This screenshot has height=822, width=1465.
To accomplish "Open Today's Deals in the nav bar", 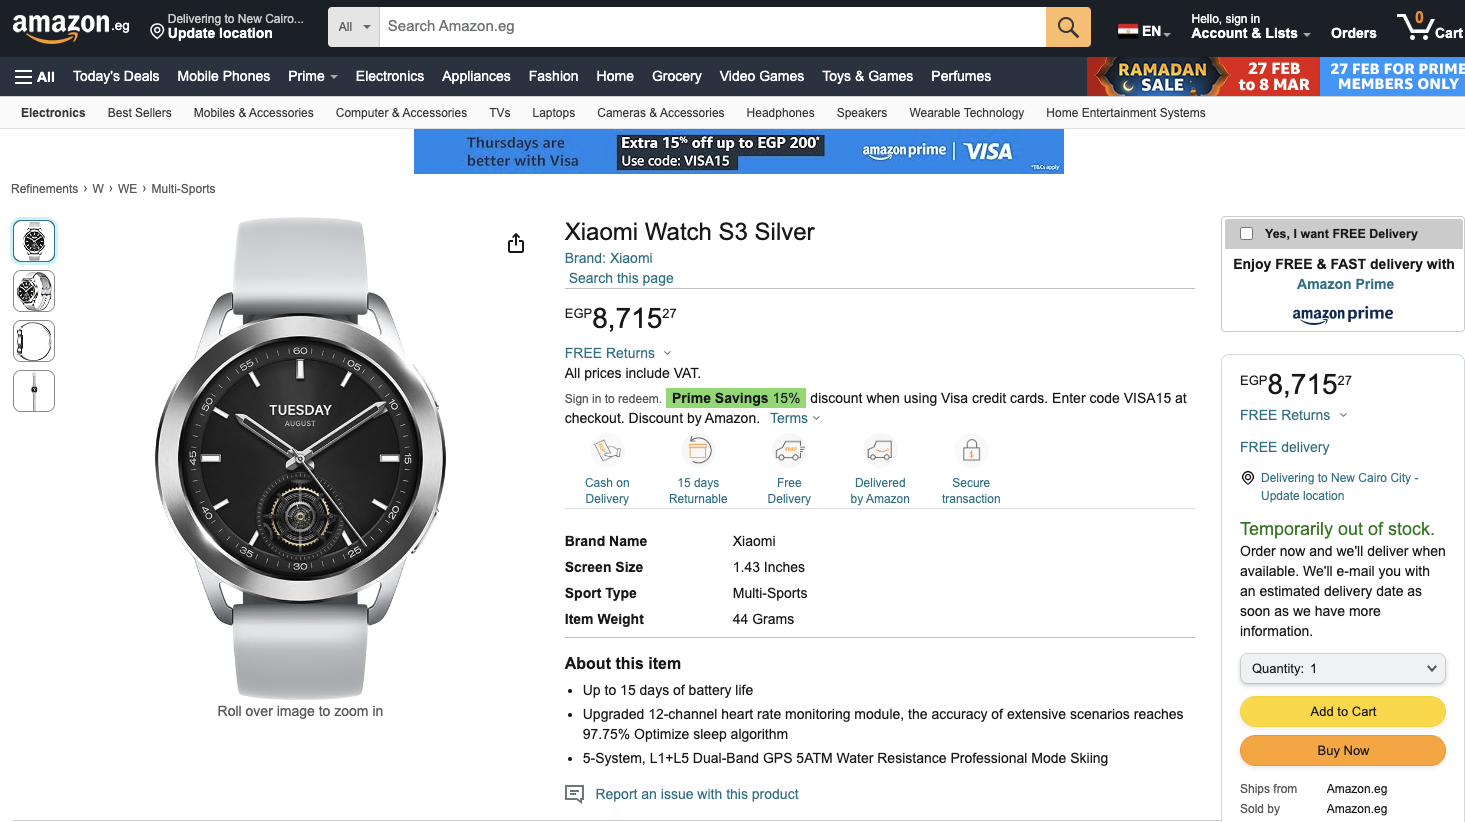I will tap(116, 76).
